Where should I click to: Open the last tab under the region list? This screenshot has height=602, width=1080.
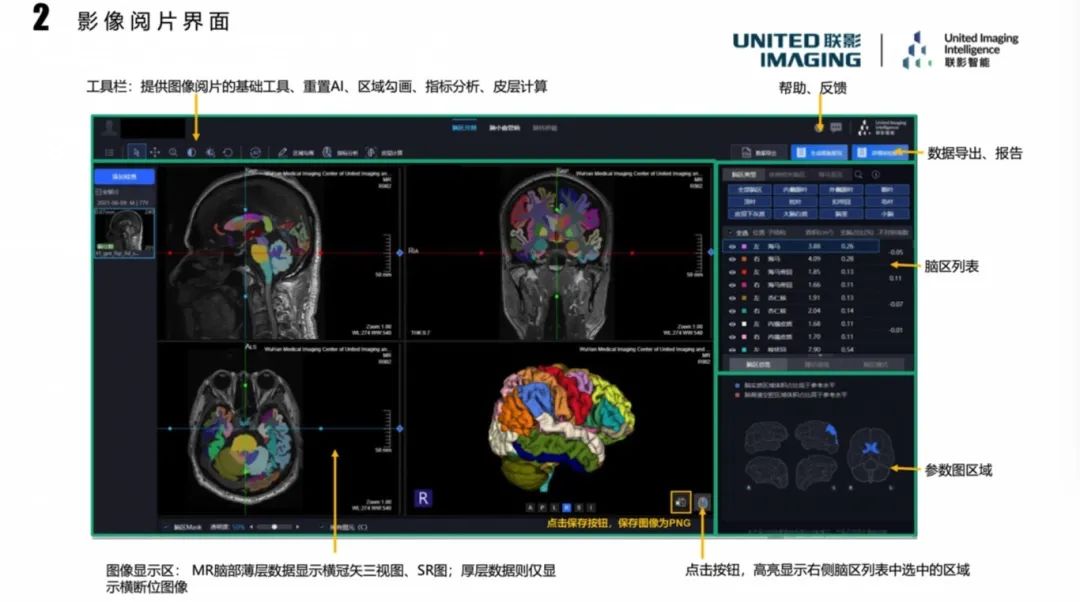point(875,364)
